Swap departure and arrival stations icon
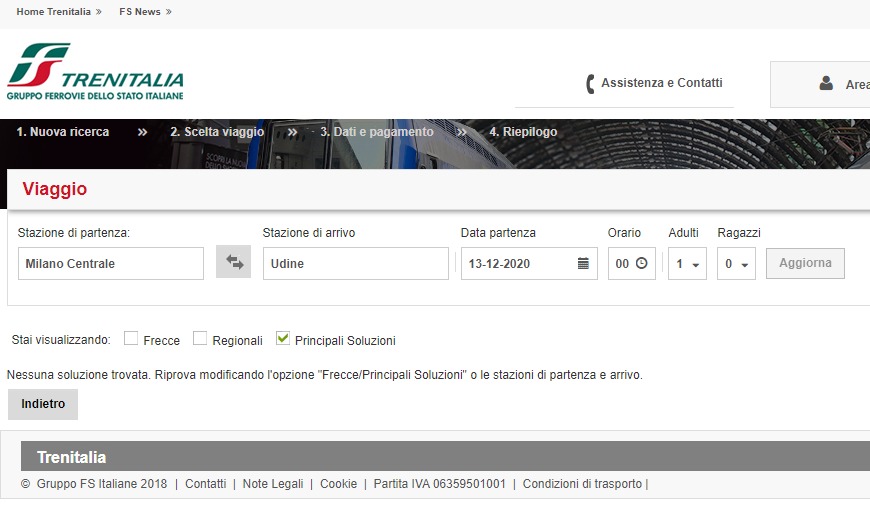Image resolution: width=870 pixels, height=515 pixels. 234,262
